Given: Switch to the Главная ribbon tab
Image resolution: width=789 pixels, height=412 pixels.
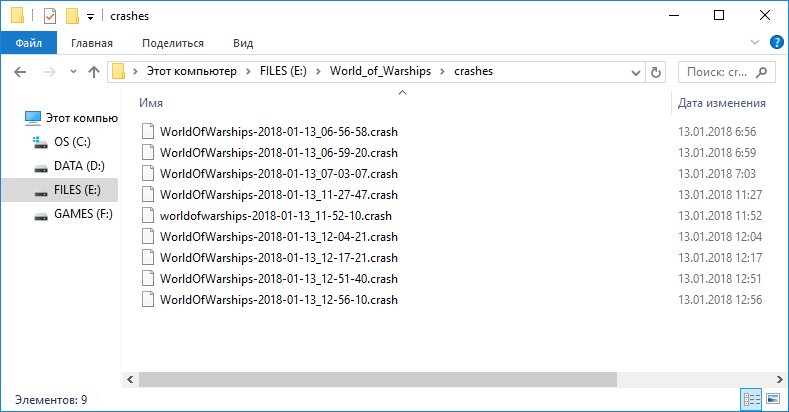Looking at the screenshot, I should (x=92, y=43).
